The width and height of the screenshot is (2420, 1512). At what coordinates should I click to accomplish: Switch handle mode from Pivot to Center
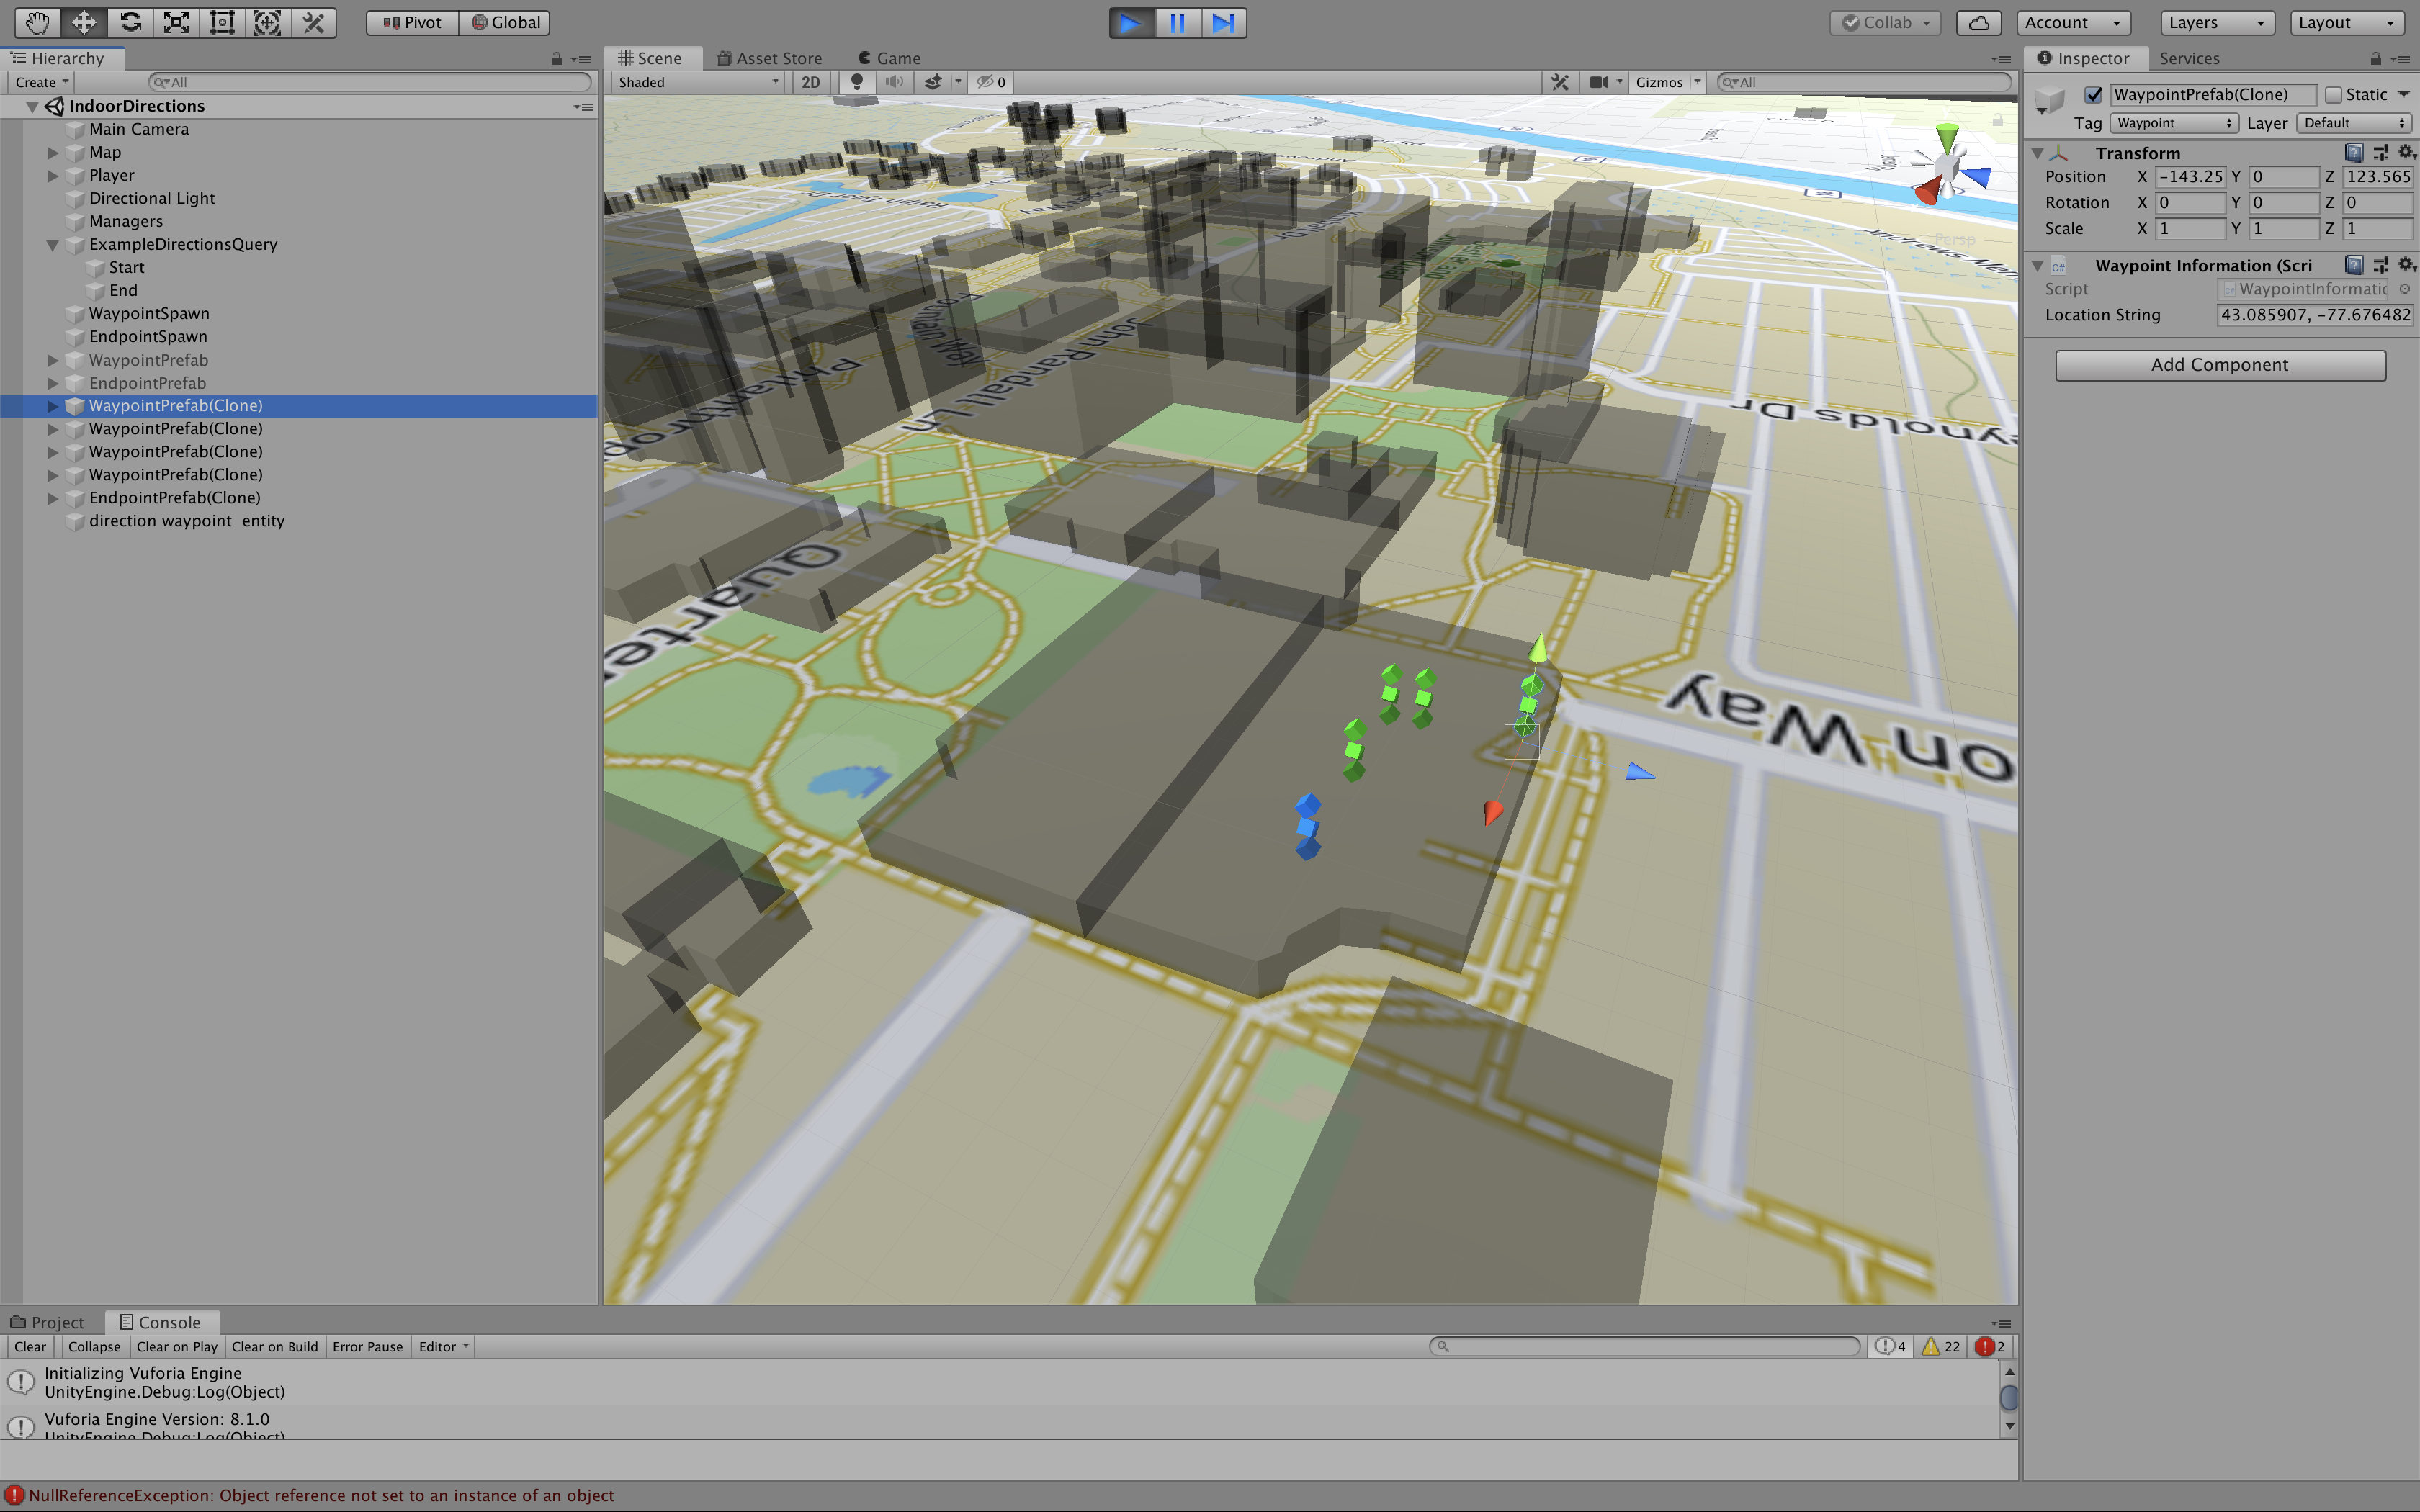coord(410,22)
